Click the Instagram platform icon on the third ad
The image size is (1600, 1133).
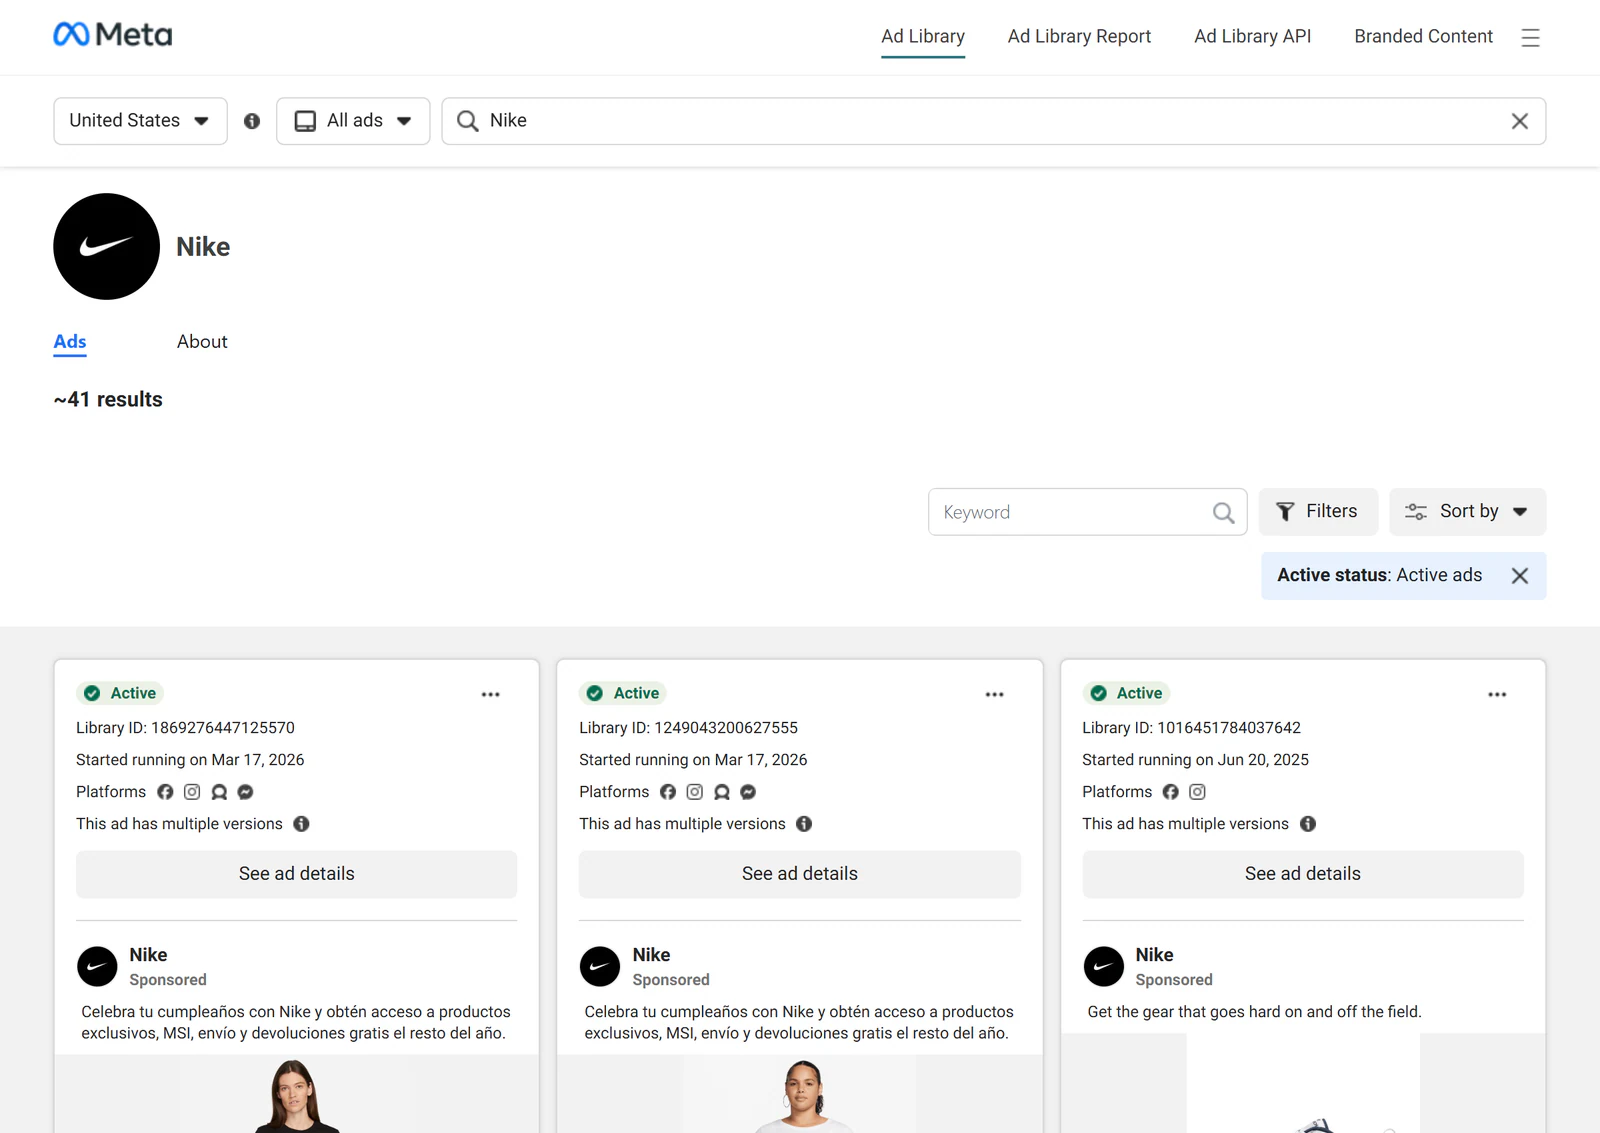tap(1197, 792)
